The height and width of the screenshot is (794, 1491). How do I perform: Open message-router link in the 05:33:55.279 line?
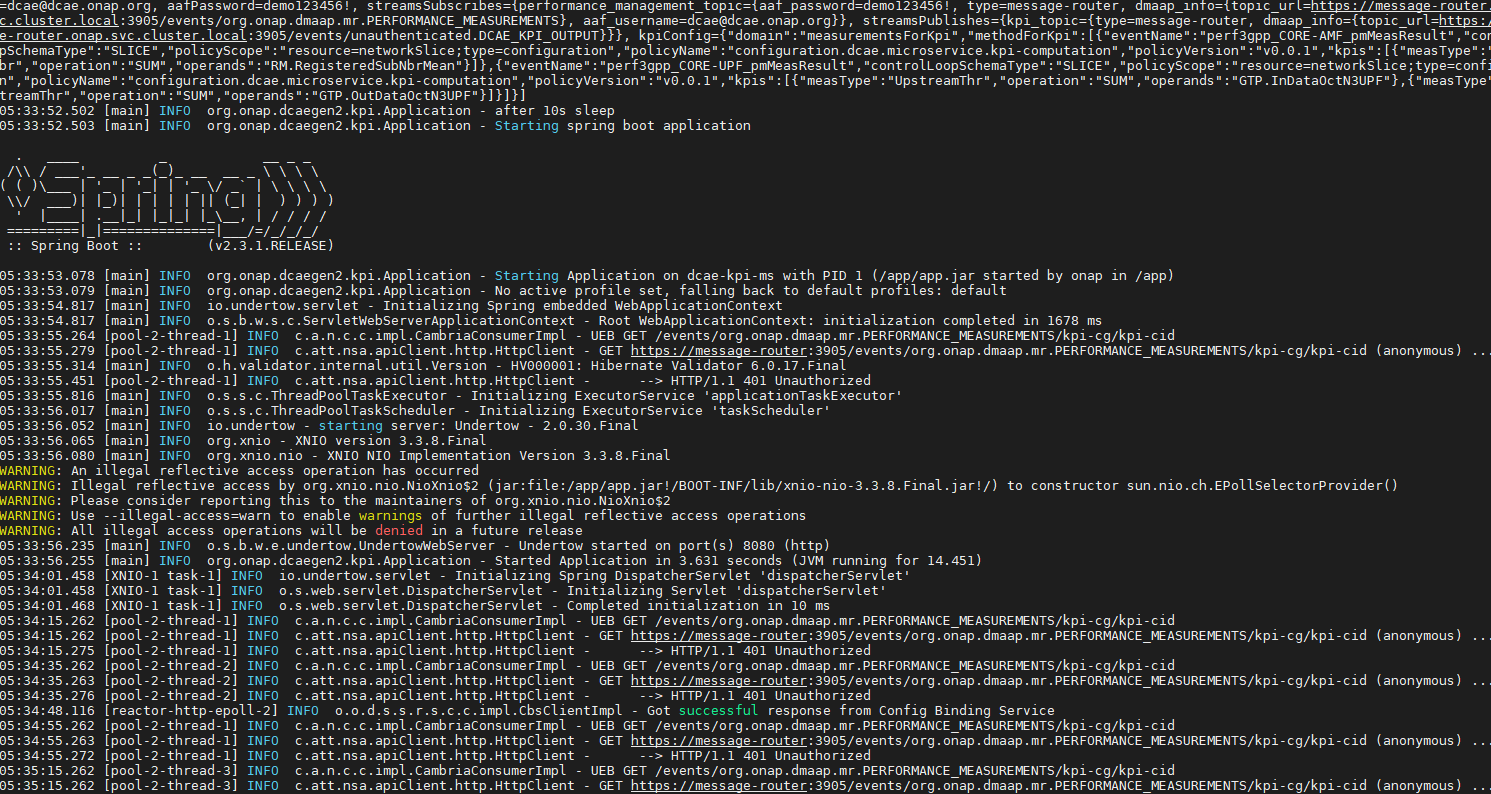(x=719, y=351)
